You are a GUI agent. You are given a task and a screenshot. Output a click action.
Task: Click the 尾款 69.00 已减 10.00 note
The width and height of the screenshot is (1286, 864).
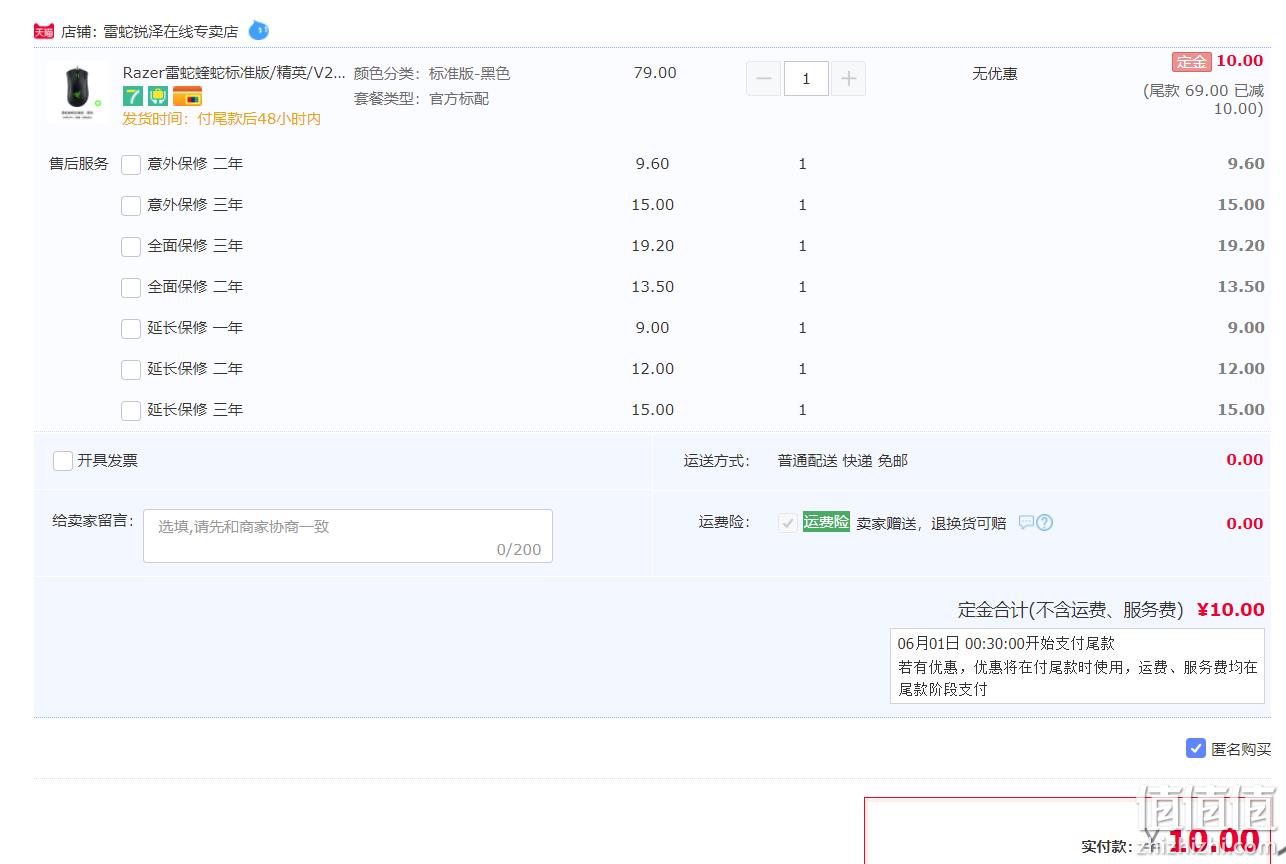pyautogui.click(x=1204, y=99)
